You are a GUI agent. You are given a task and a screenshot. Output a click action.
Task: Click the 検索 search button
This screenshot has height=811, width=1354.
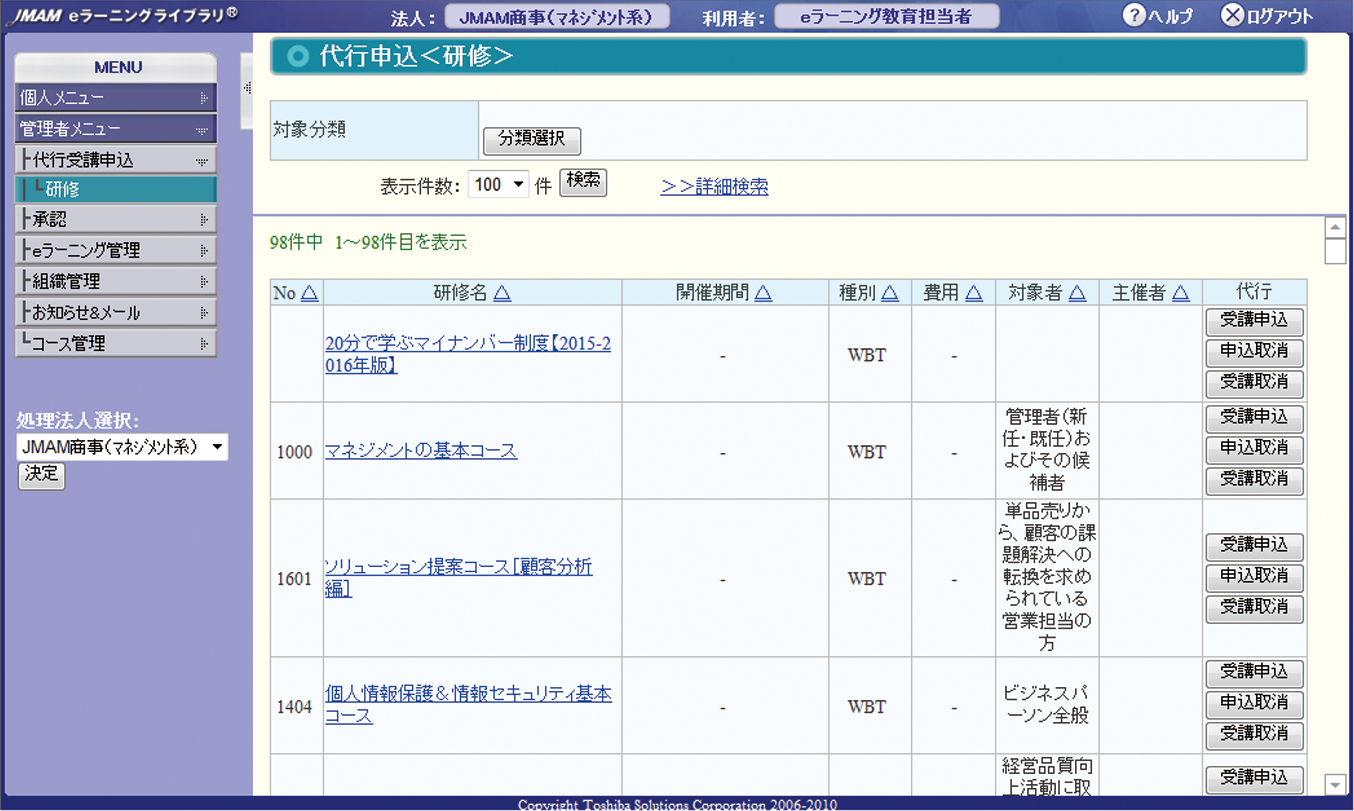pos(583,182)
